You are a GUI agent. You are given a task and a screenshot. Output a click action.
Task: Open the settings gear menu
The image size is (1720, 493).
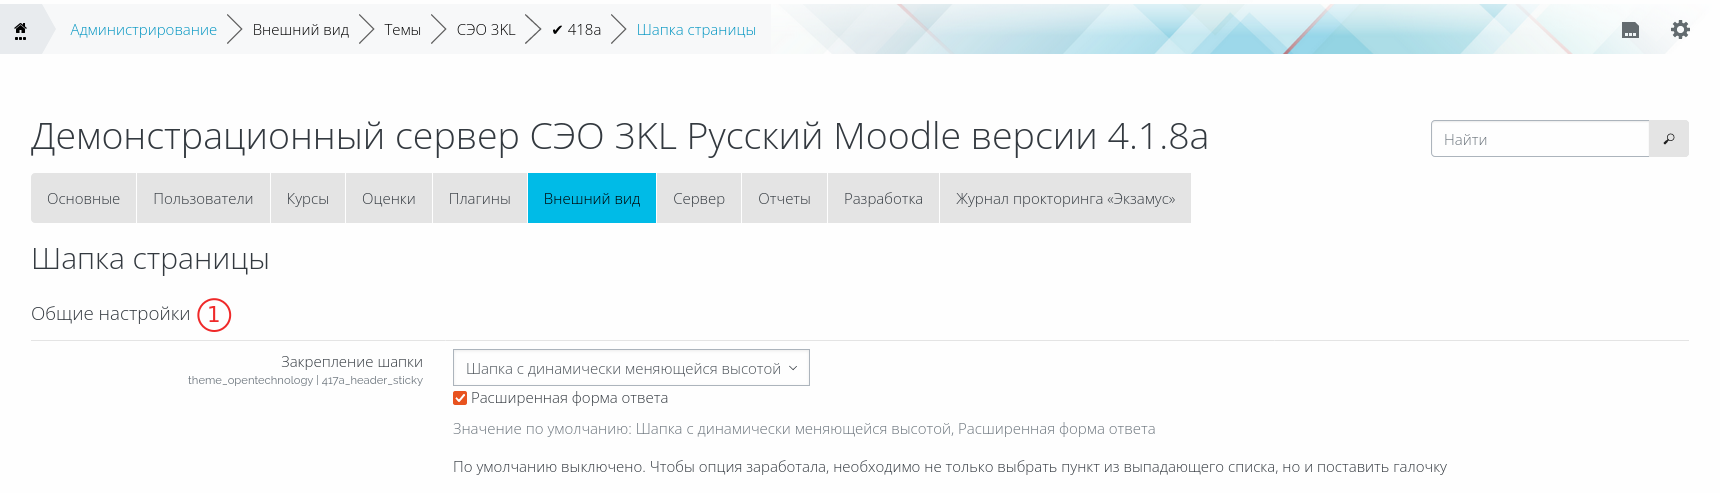(x=1680, y=30)
